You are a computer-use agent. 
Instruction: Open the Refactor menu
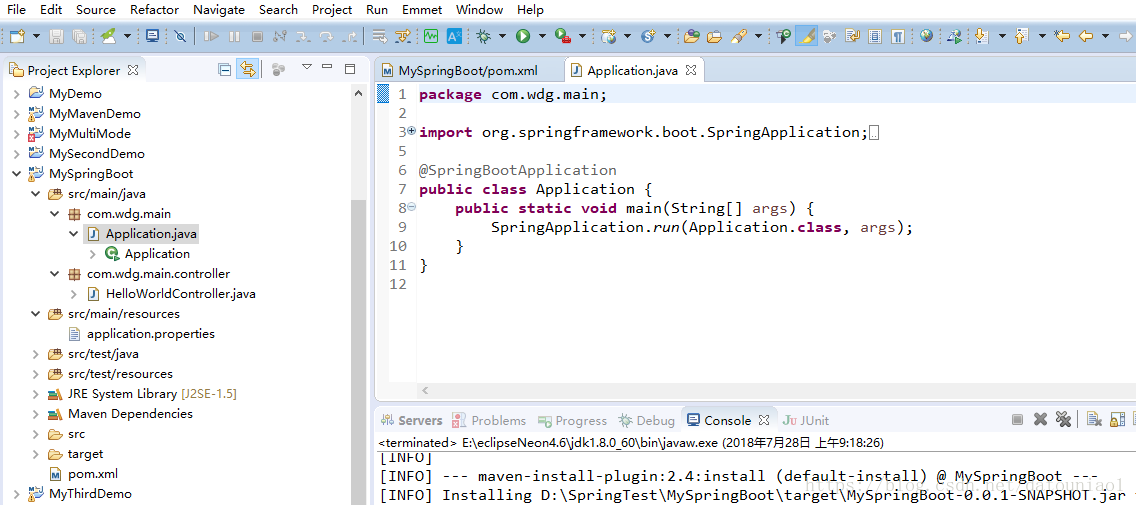(x=154, y=9)
